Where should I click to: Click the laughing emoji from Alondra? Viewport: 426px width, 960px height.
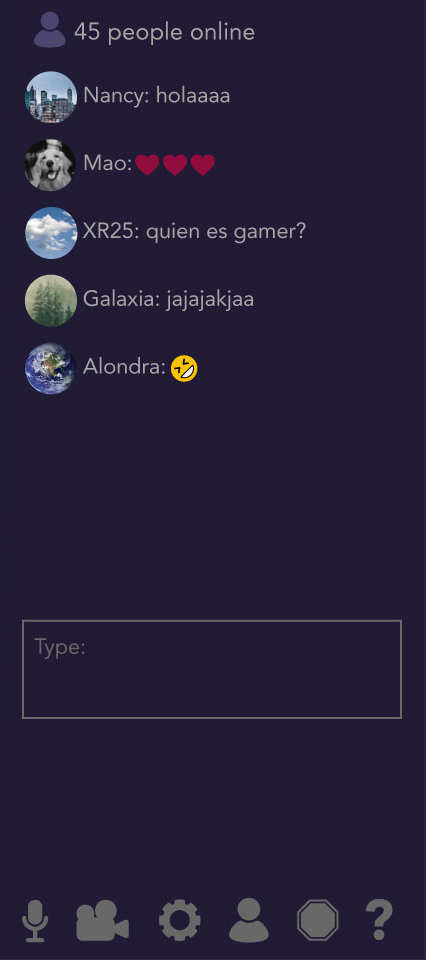(184, 369)
